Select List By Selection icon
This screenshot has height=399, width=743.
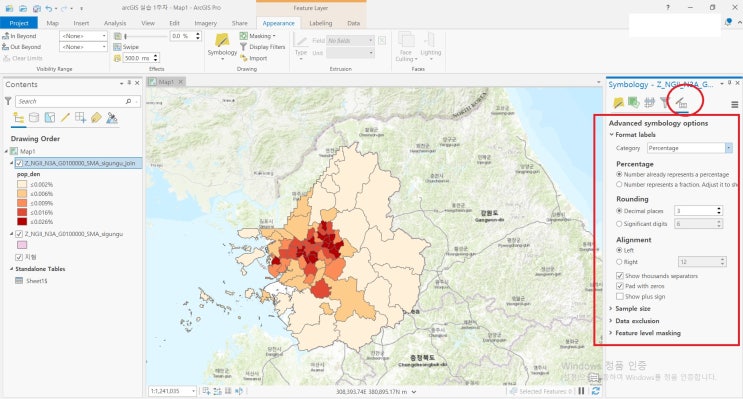click(50, 118)
